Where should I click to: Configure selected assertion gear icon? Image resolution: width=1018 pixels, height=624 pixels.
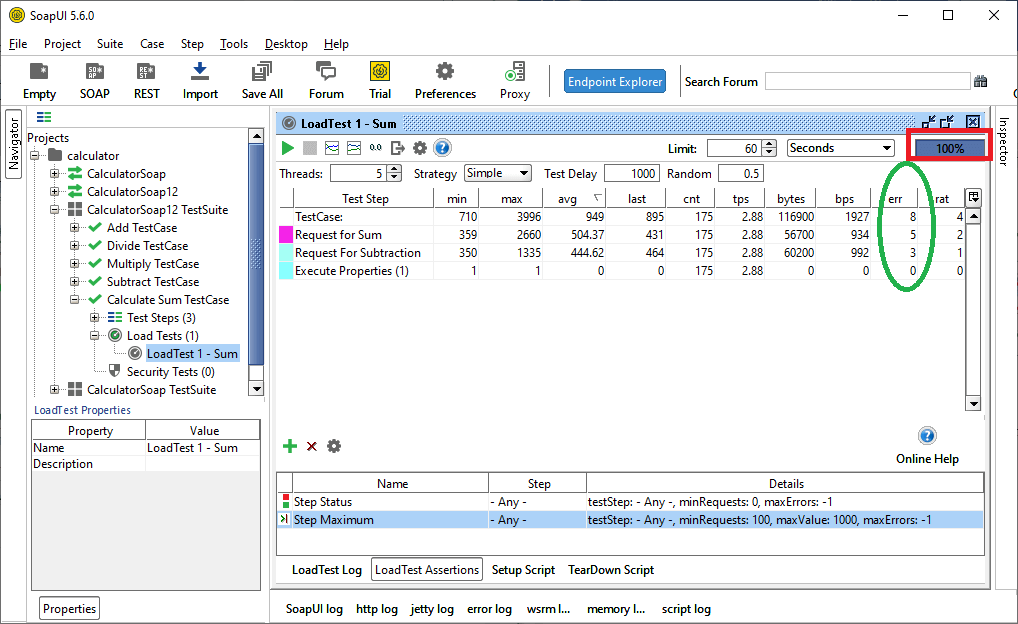click(x=334, y=446)
